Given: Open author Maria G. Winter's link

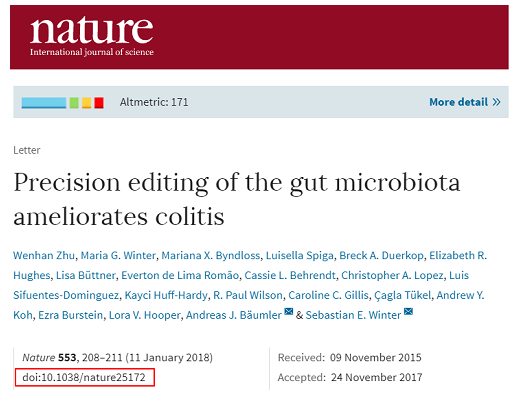Looking at the screenshot, I should (x=118, y=255).
